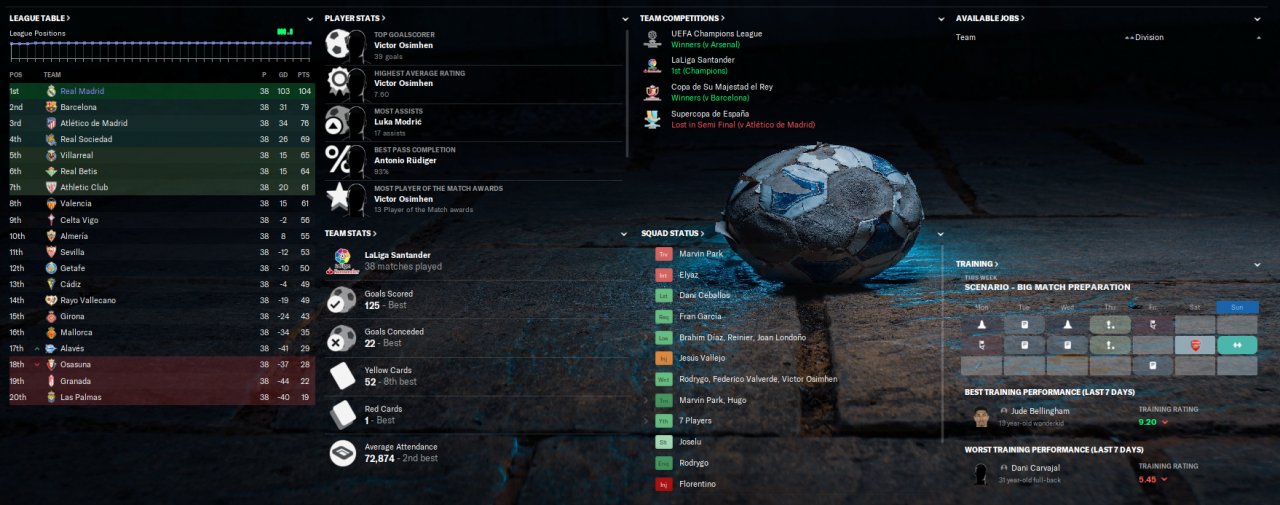Click the Average Attendance stadium icon
This screenshot has width=1280, height=505.
pos(343,453)
